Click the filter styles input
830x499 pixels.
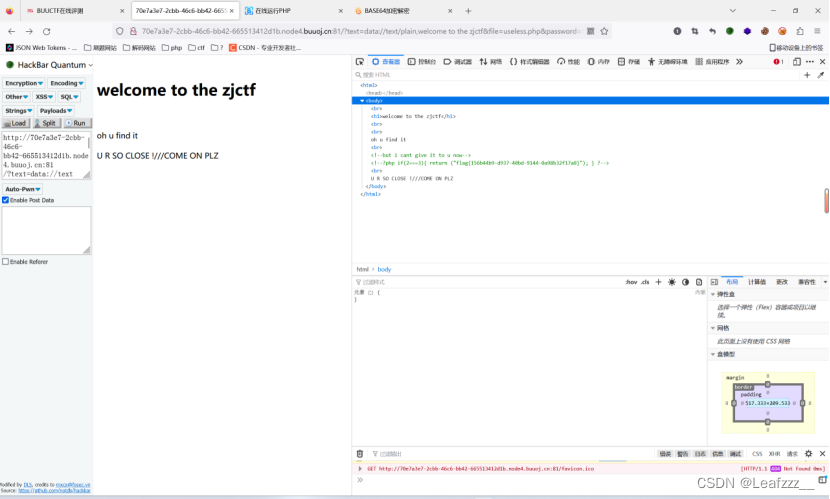click(487, 282)
